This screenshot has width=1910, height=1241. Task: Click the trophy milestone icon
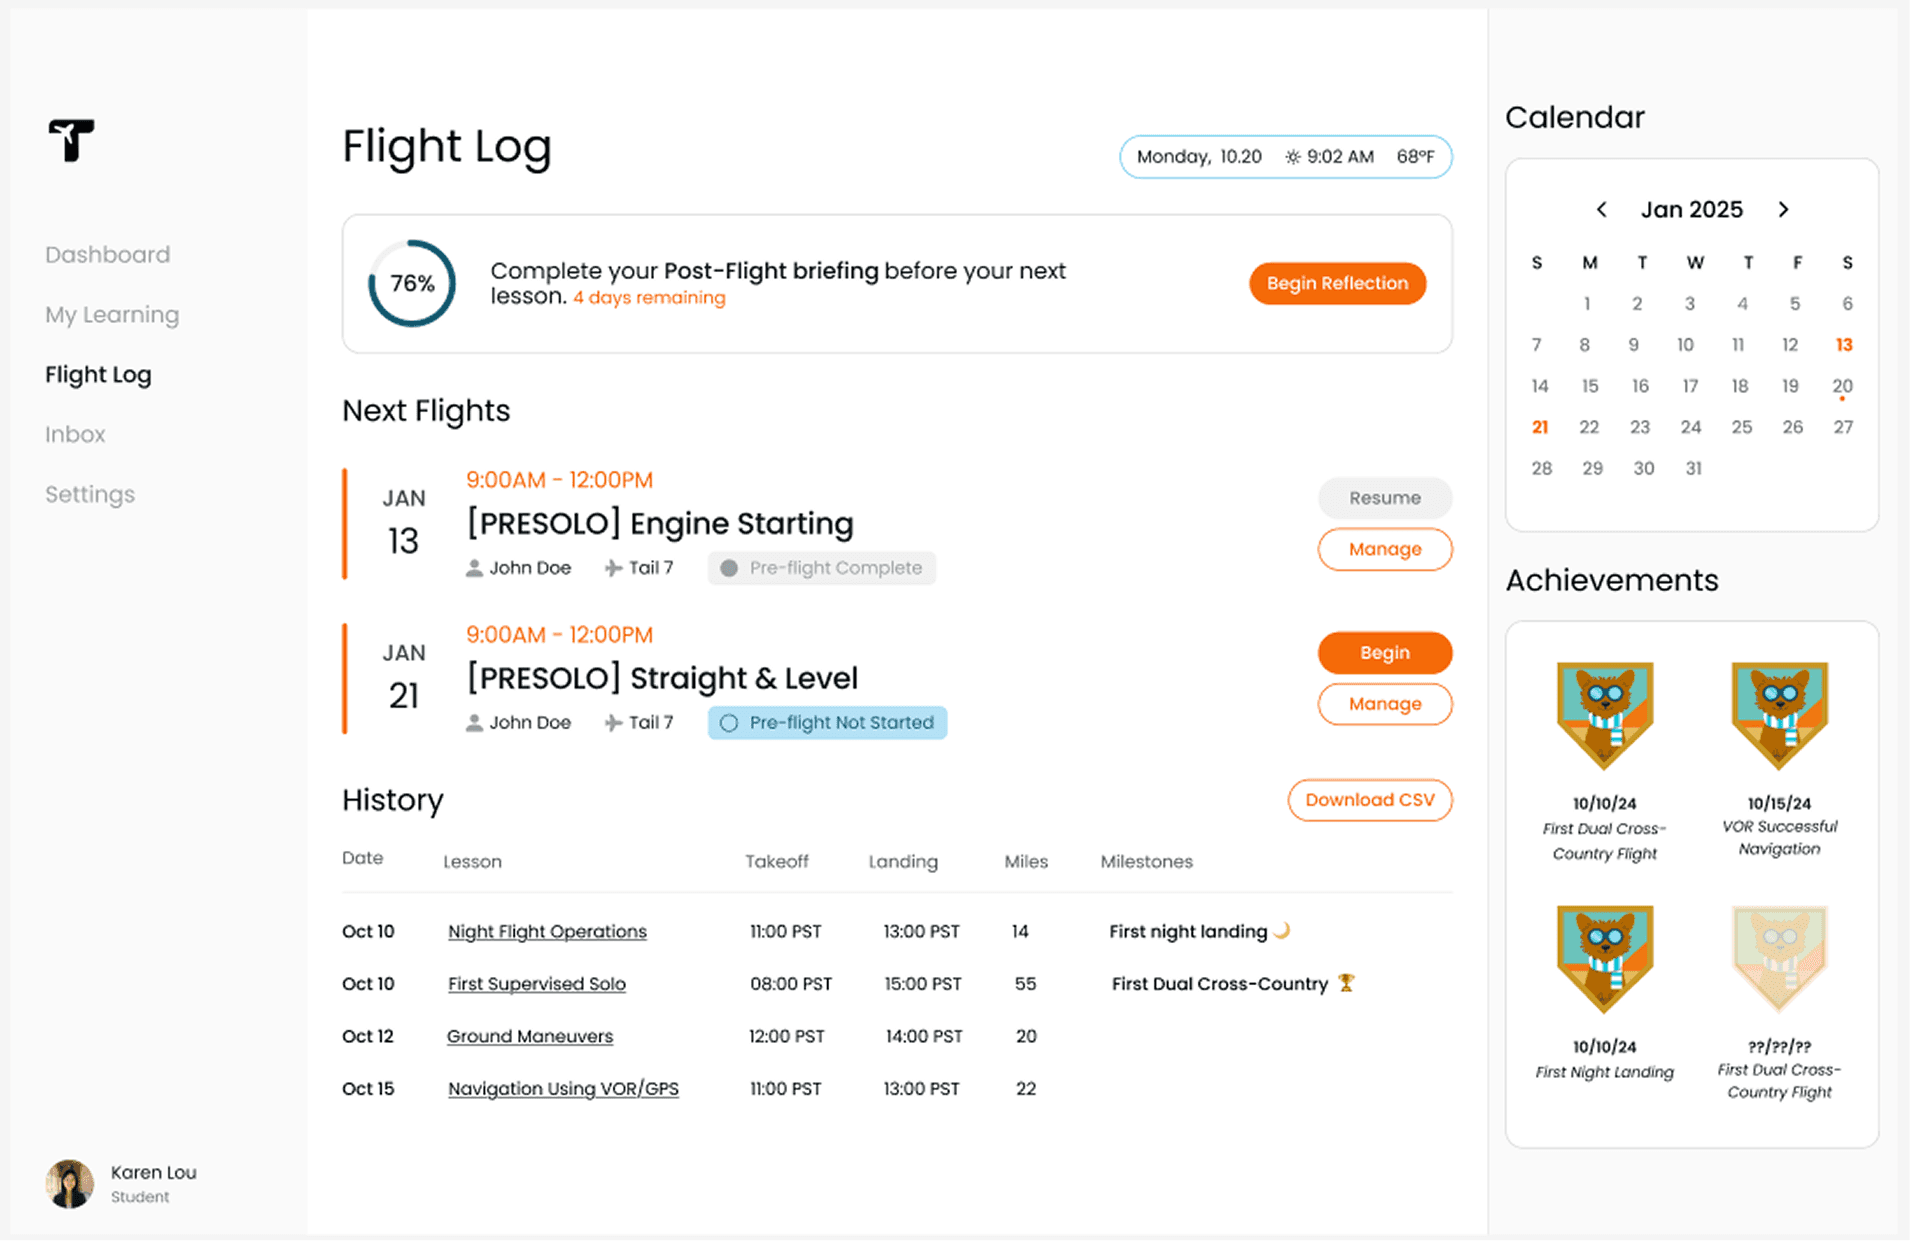coord(1346,983)
